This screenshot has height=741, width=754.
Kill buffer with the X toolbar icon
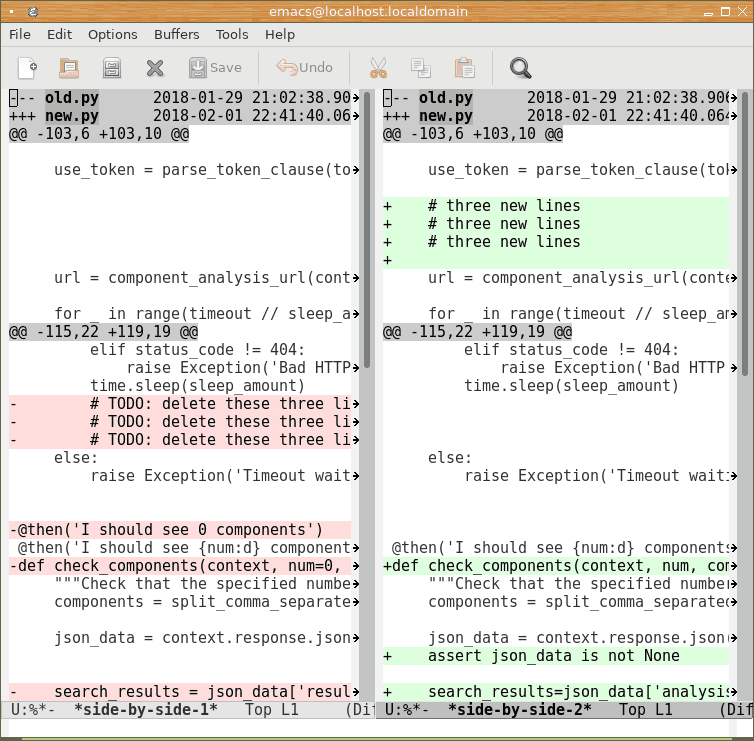coord(155,68)
